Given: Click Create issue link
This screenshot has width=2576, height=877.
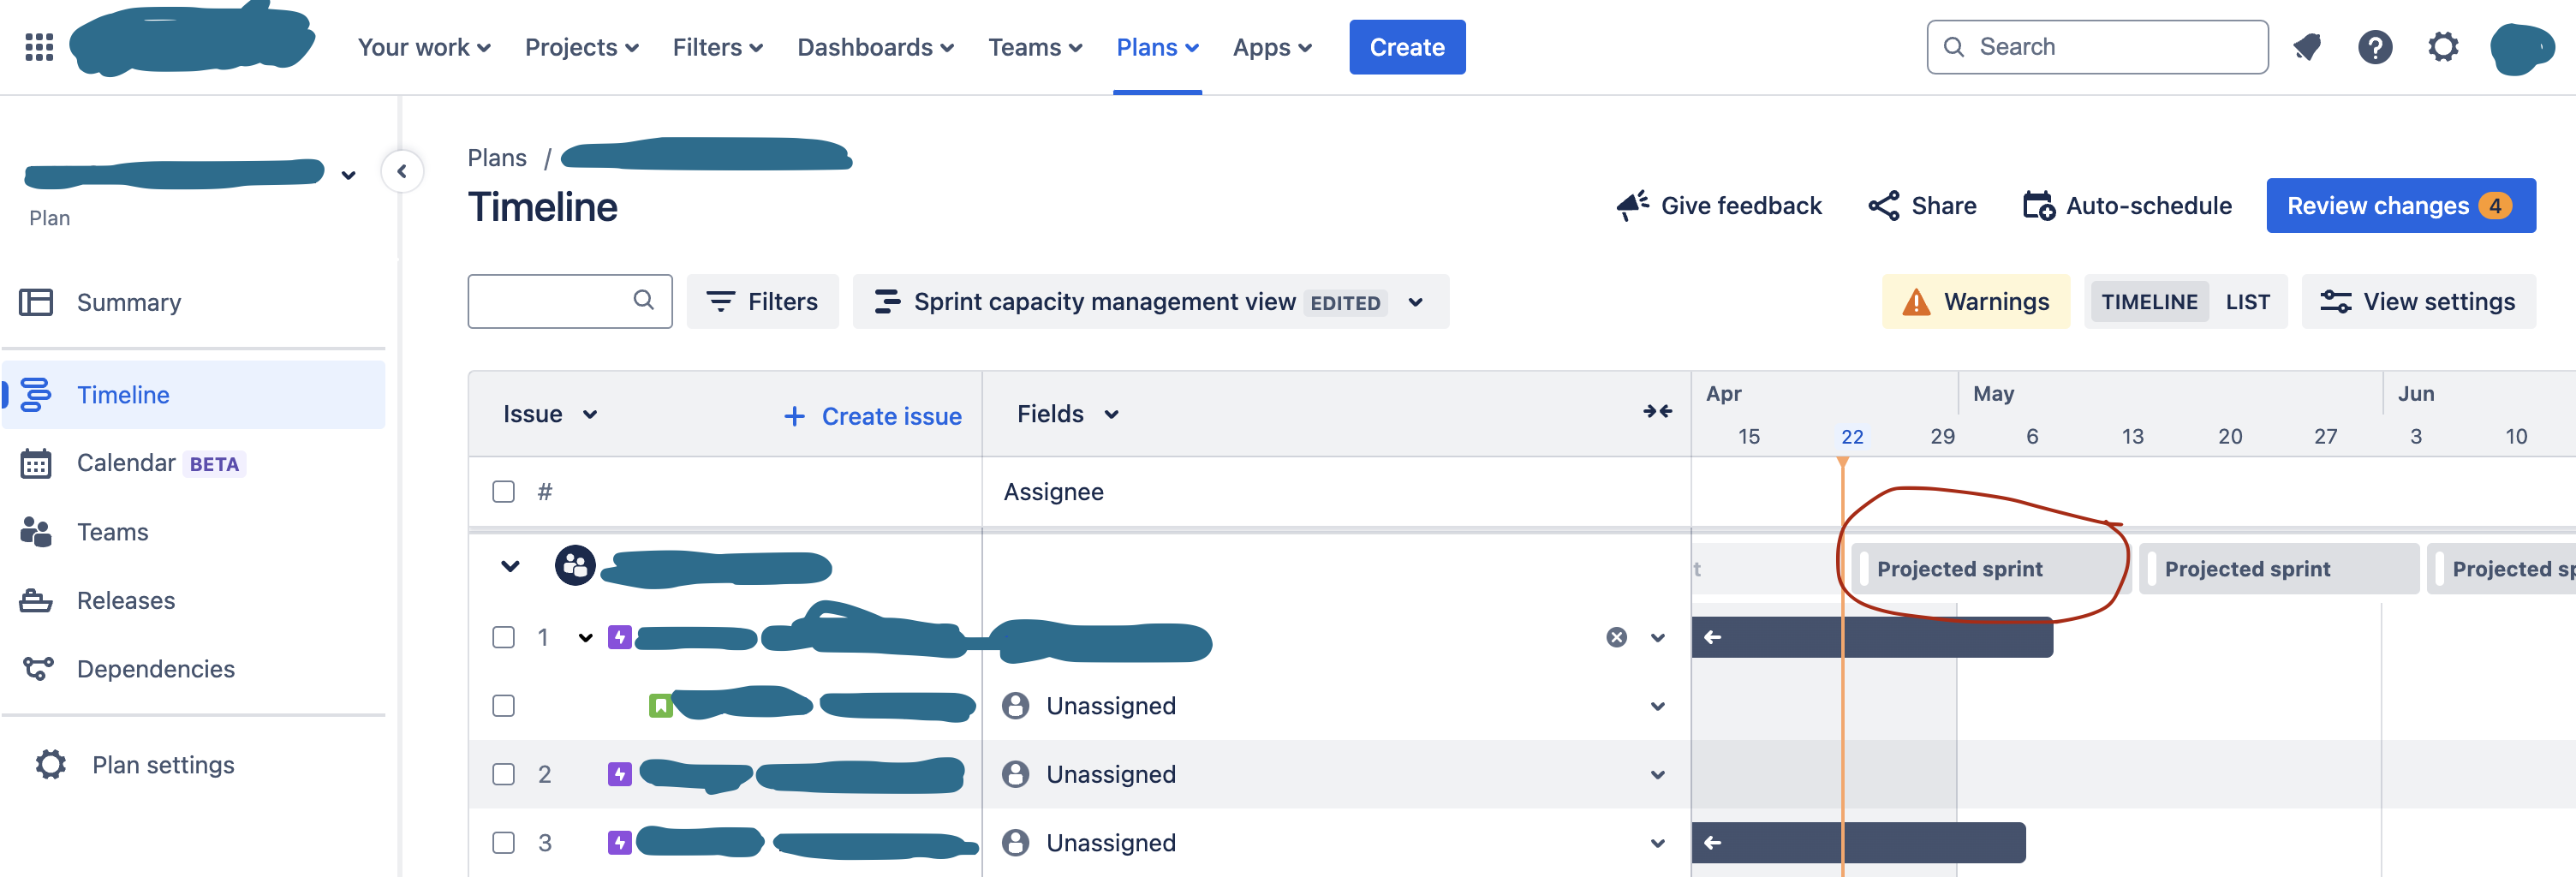Looking at the screenshot, I should point(872,416).
